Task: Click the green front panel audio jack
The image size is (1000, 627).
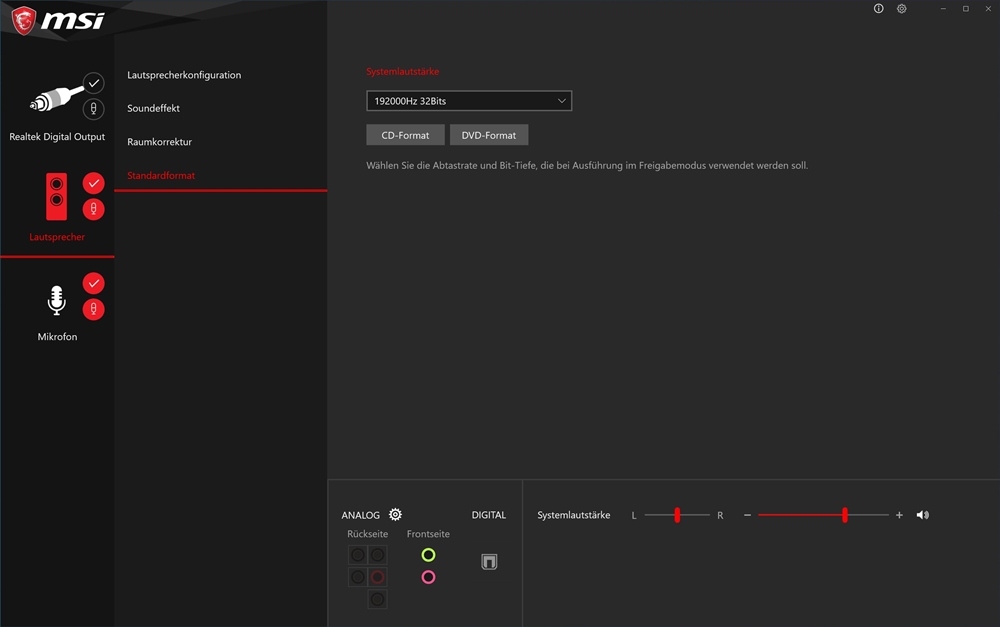Action: point(429,555)
